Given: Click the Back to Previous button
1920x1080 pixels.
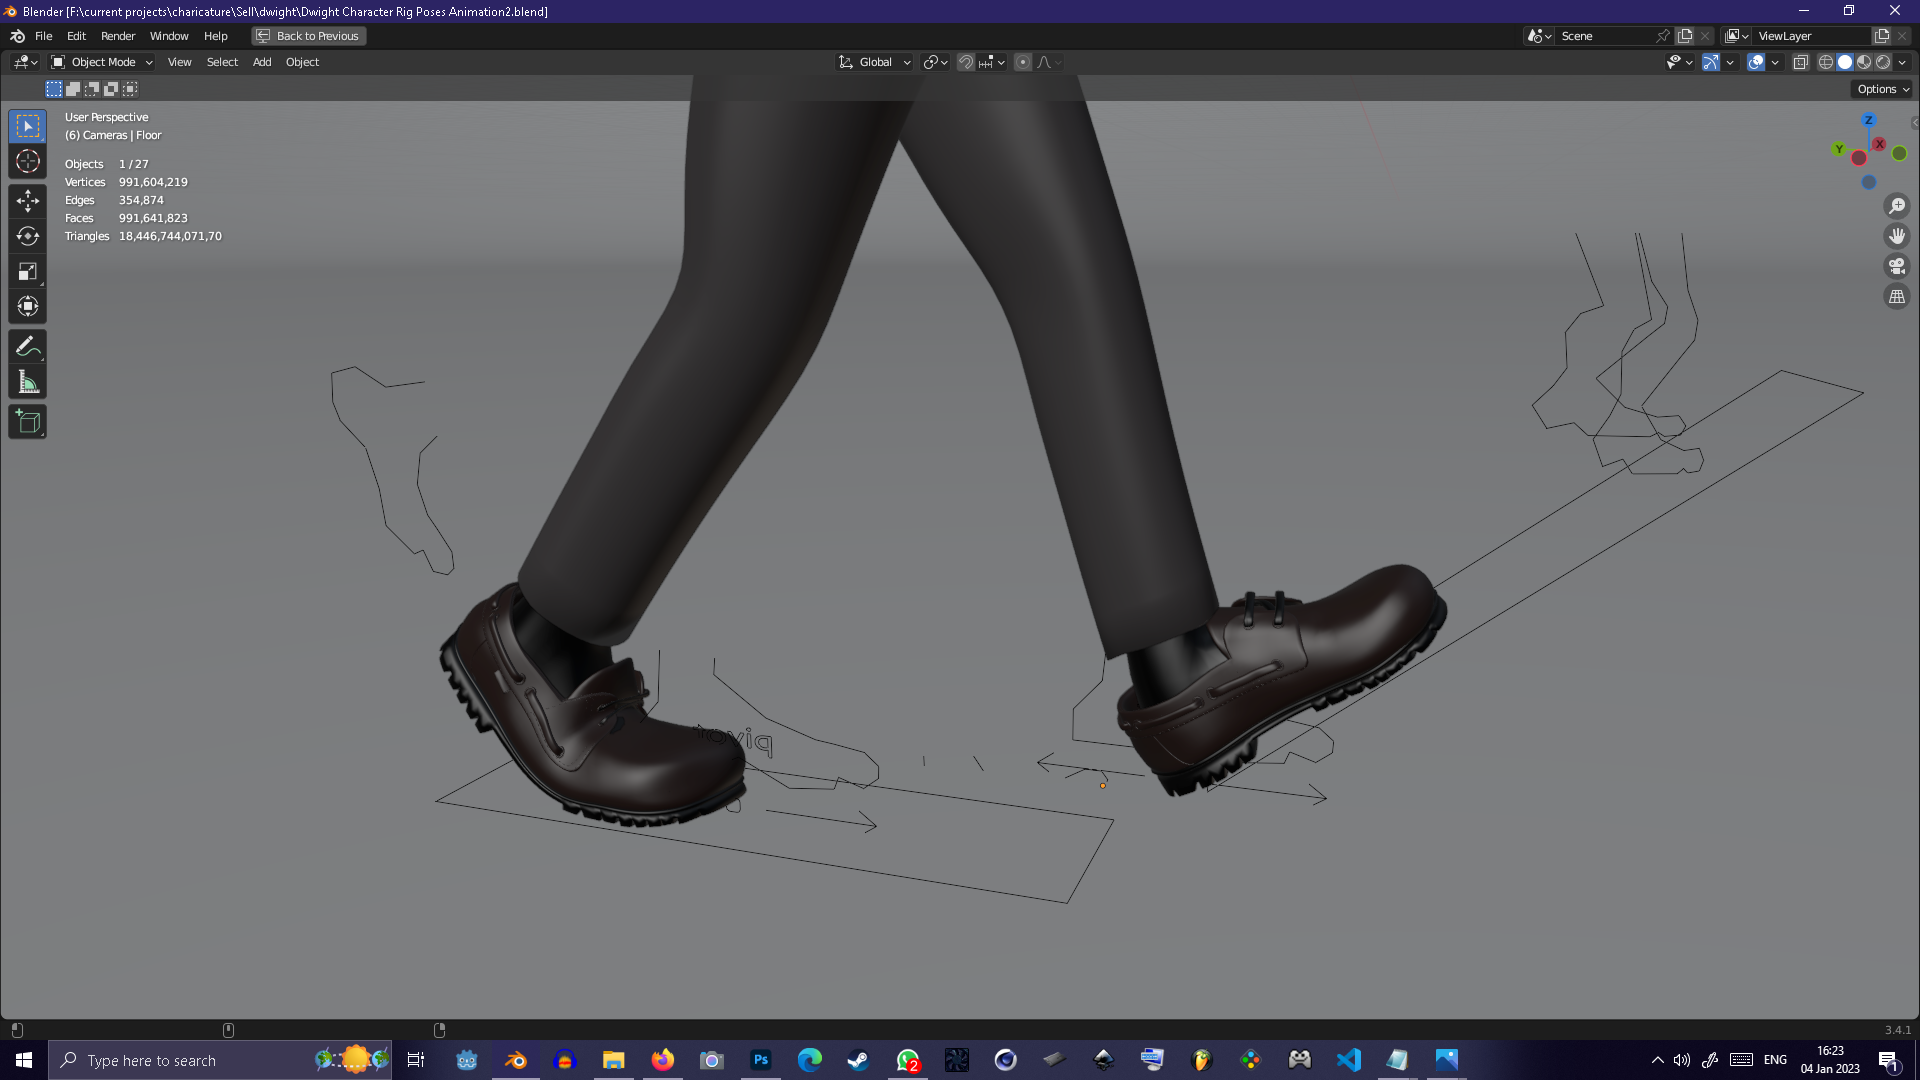Looking at the screenshot, I should coord(308,36).
